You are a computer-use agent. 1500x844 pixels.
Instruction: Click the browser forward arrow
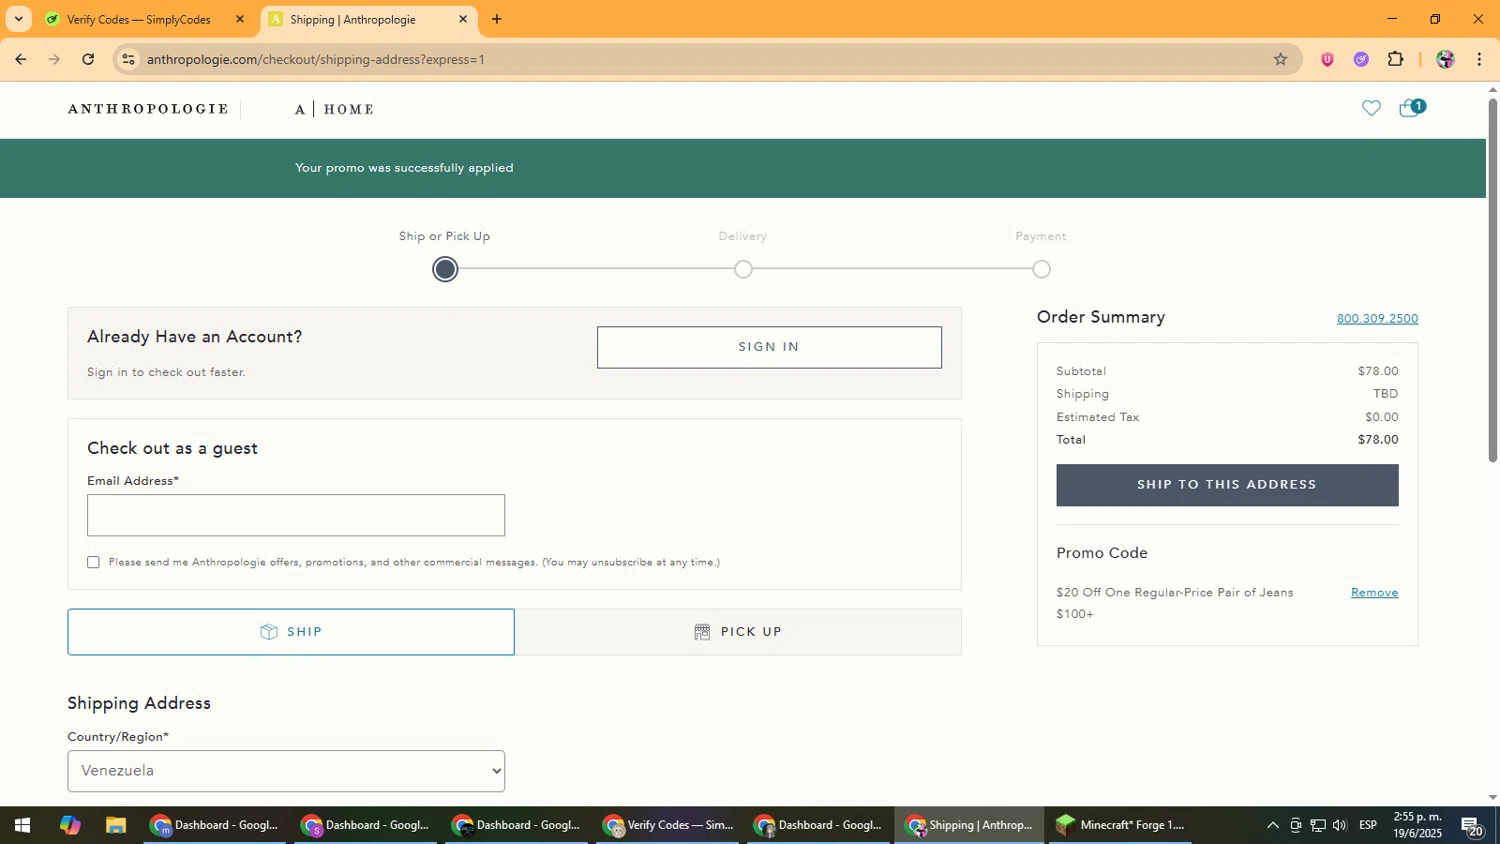[54, 59]
